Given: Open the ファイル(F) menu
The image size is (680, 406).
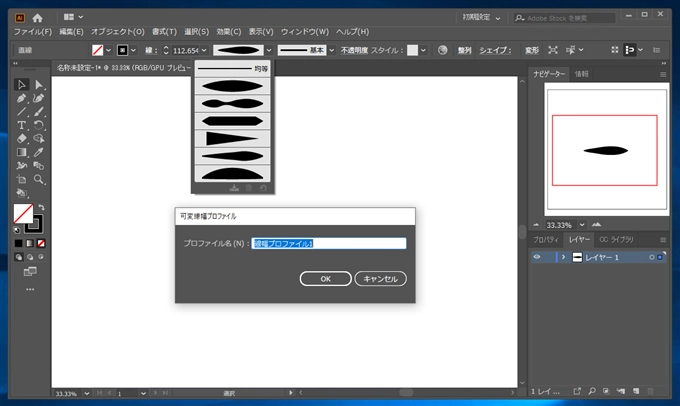Looking at the screenshot, I should coord(33,32).
